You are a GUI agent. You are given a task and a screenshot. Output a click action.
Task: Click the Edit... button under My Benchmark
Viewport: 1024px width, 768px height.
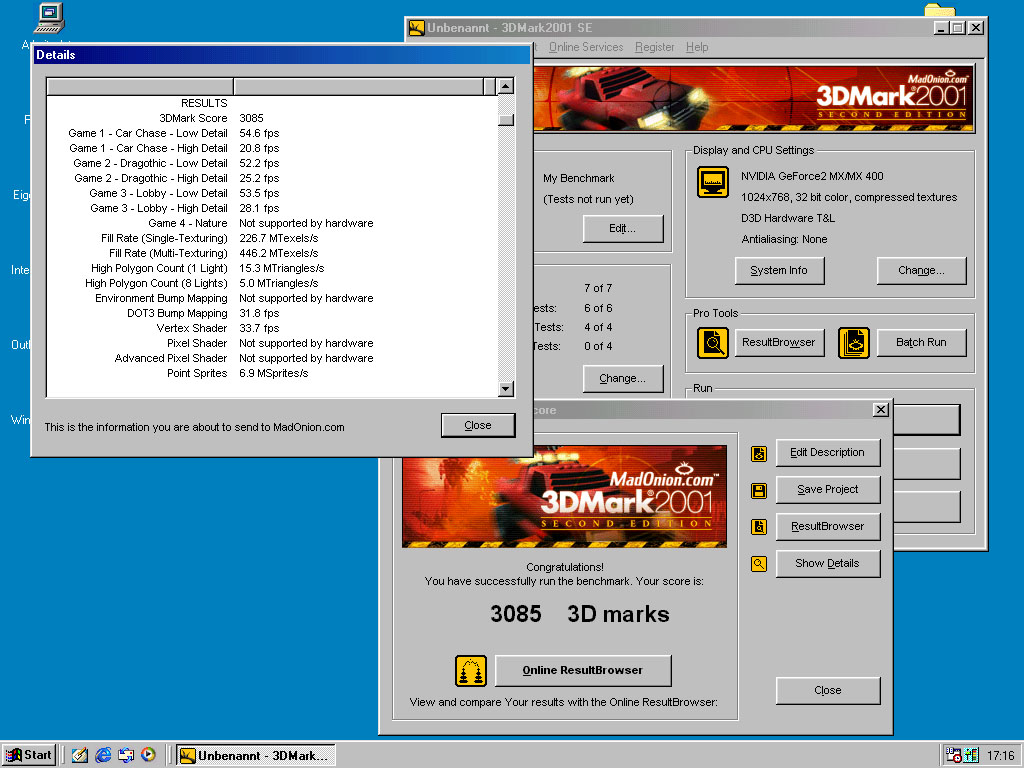click(622, 229)
